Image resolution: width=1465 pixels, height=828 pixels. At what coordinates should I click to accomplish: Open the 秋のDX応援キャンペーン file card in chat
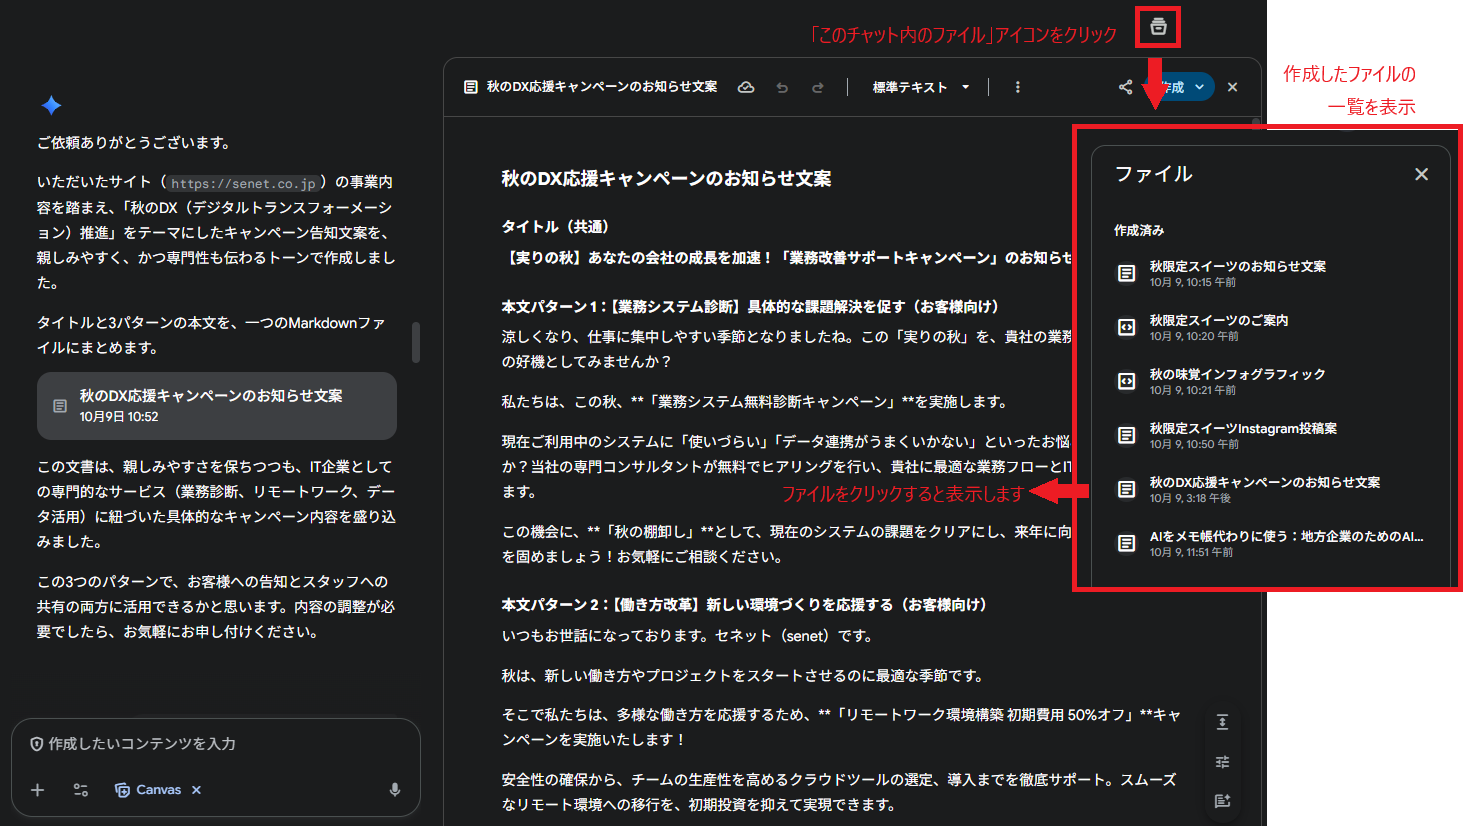(217, 406)
